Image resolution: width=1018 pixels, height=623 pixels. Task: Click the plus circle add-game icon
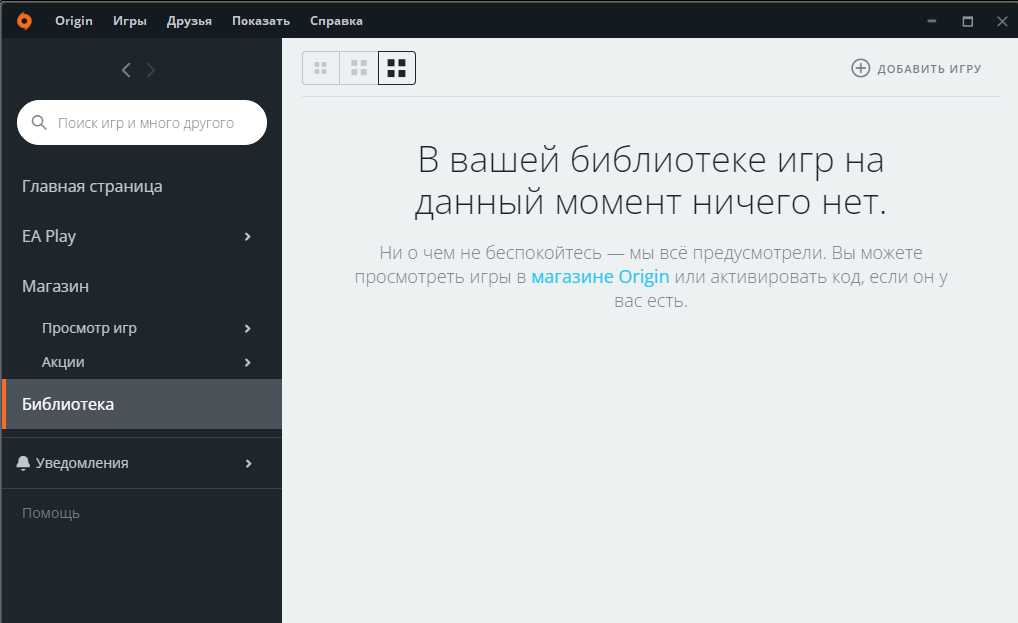click(860, 68)
